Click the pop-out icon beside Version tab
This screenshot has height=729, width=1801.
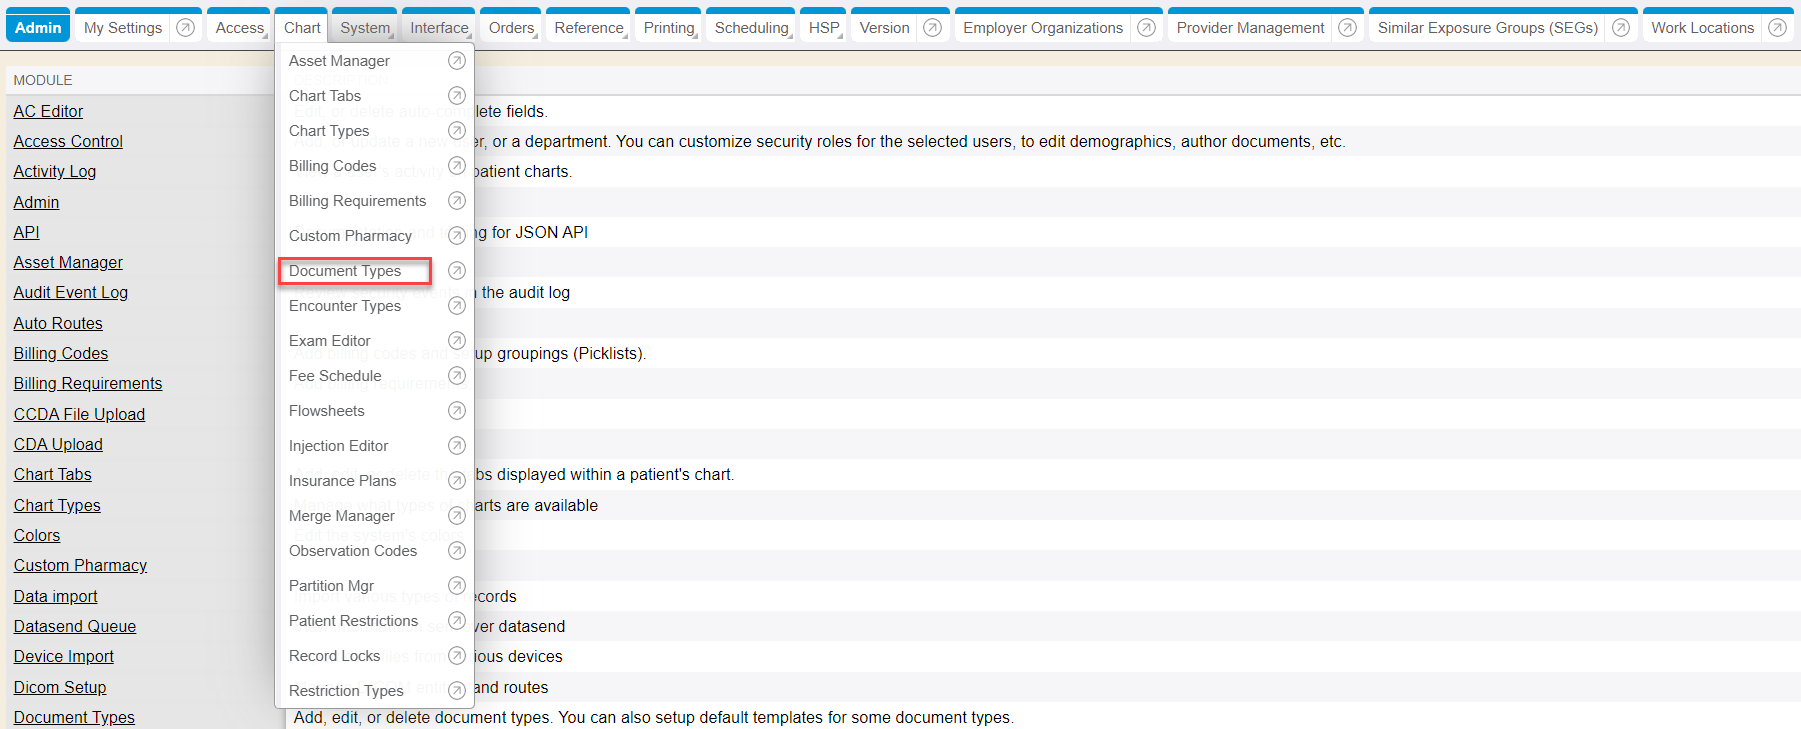pyautogui.click(x=932, y=28)
